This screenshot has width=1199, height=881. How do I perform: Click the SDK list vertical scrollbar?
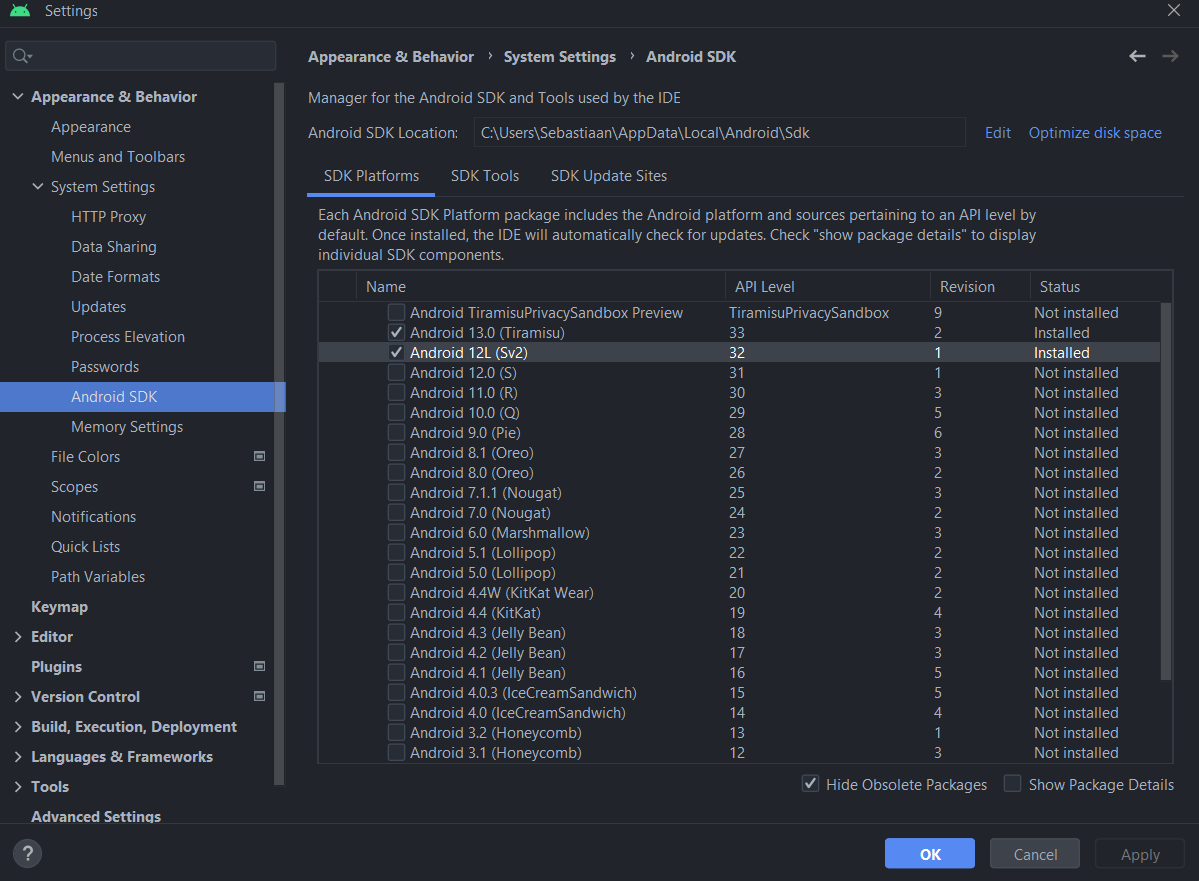[1165, 490]
